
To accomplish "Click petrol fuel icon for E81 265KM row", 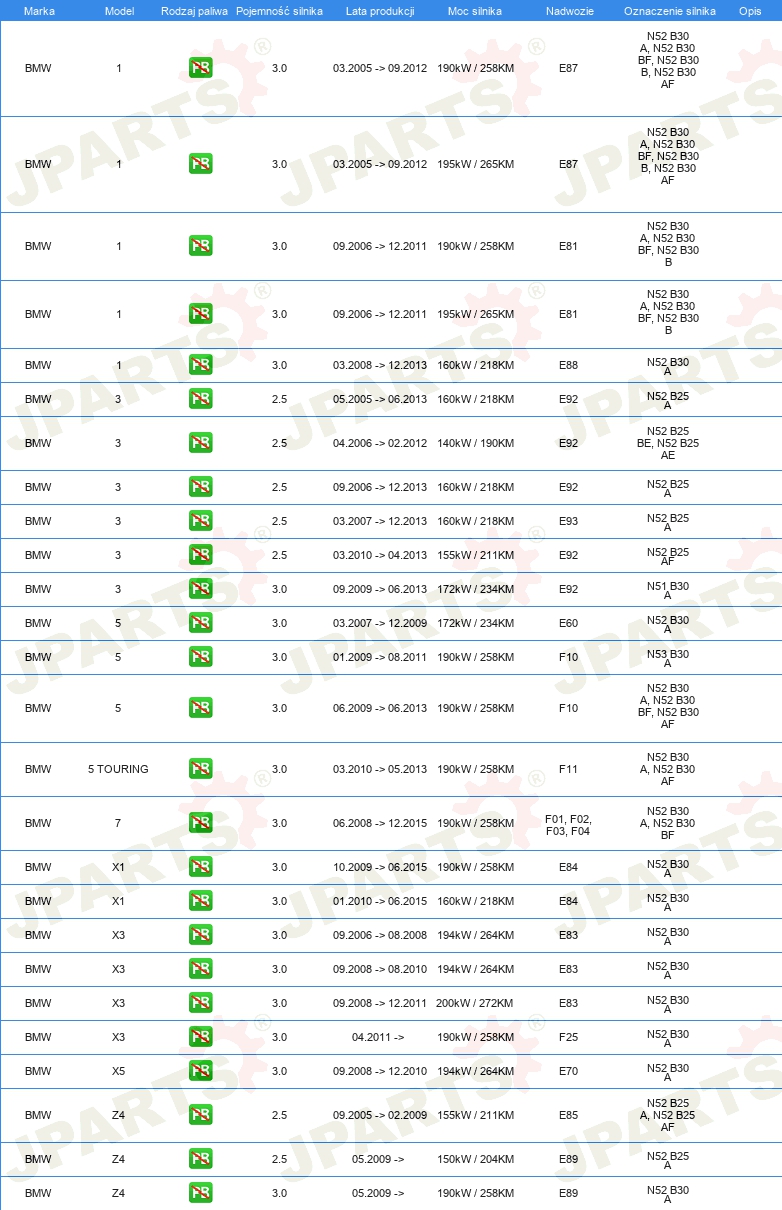I will (200, 314).
